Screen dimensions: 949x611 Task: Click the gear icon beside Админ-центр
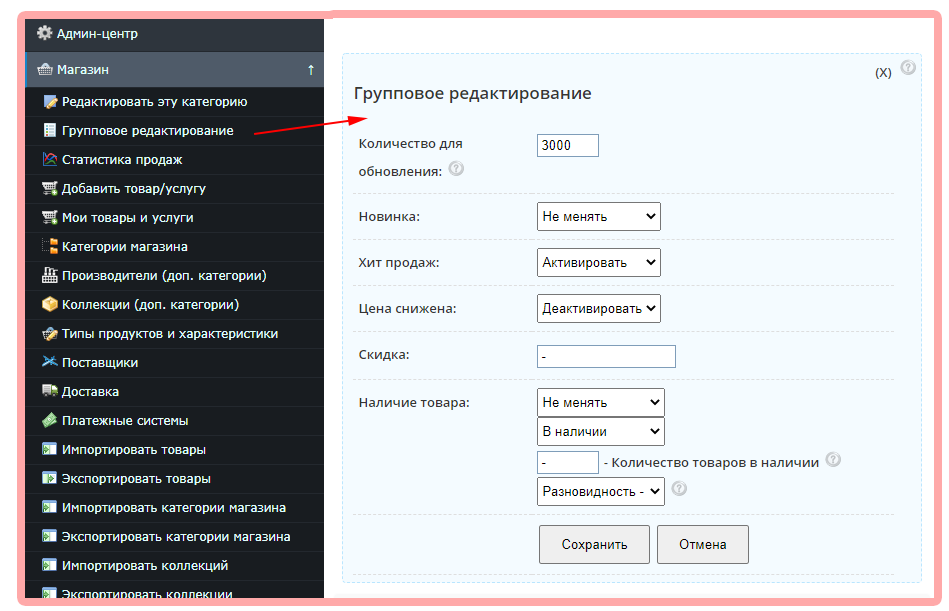point(44,33)
